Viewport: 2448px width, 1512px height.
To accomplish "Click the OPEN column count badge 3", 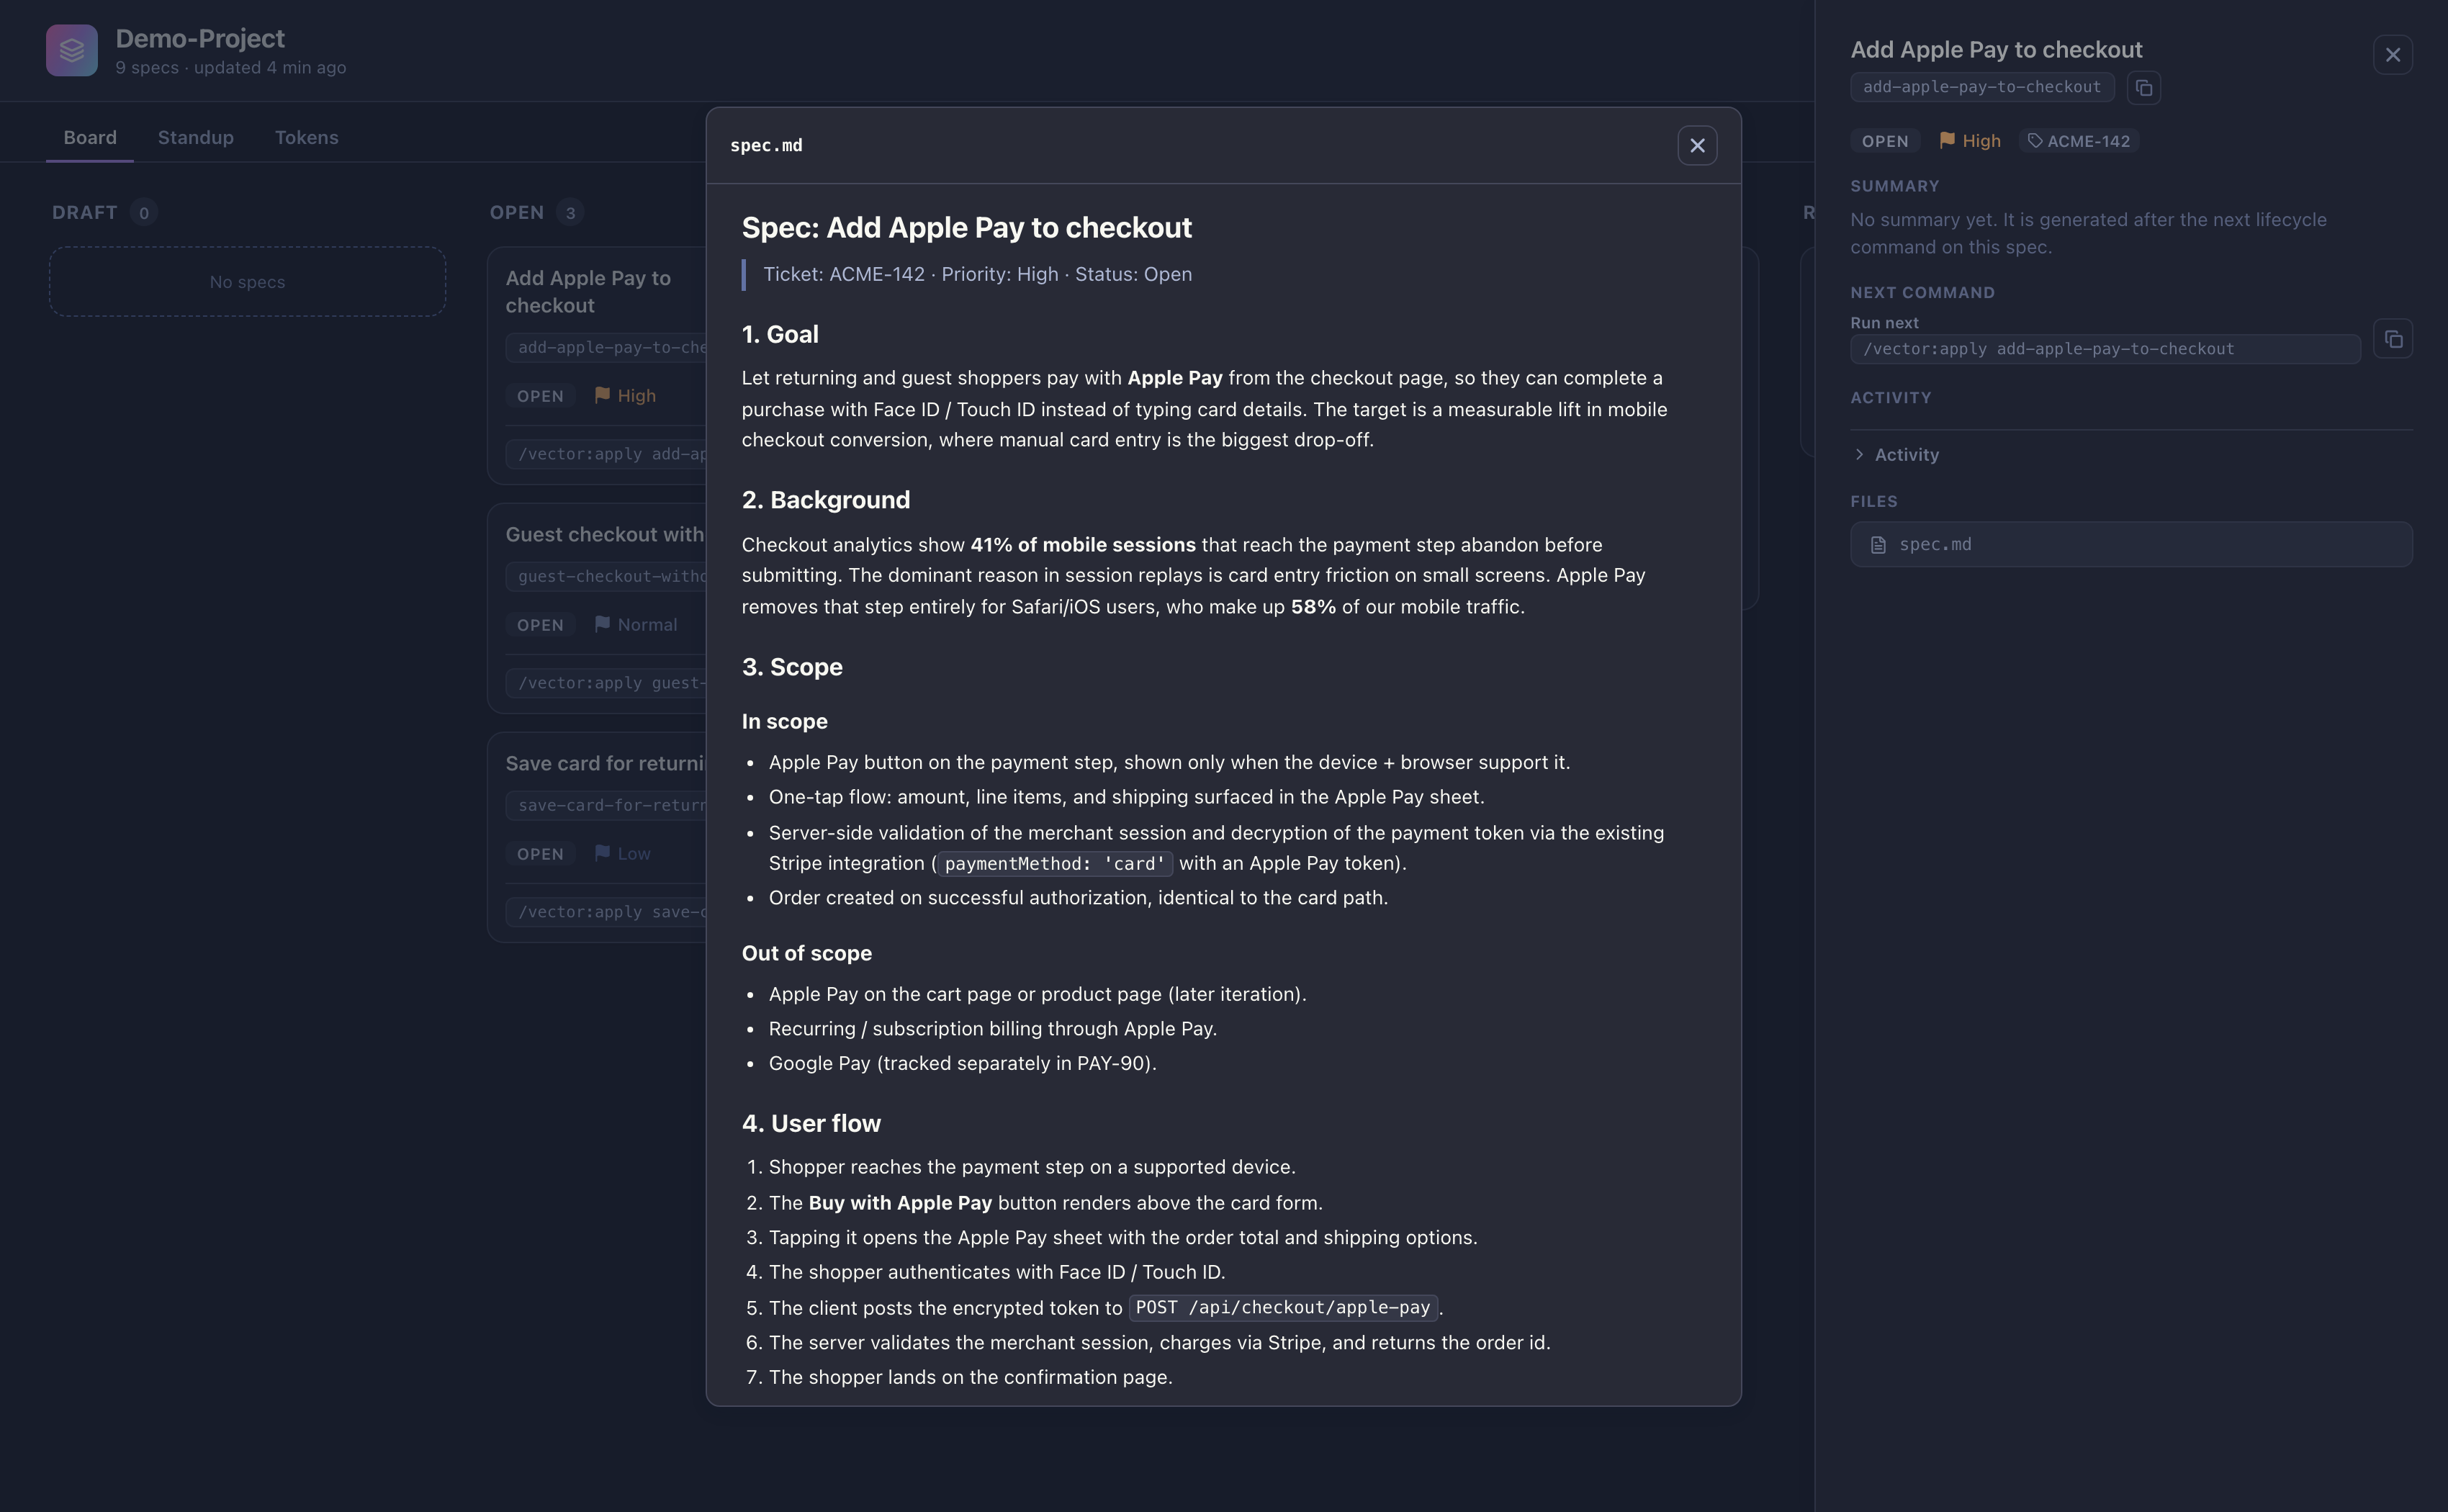I will pos(570,213).
